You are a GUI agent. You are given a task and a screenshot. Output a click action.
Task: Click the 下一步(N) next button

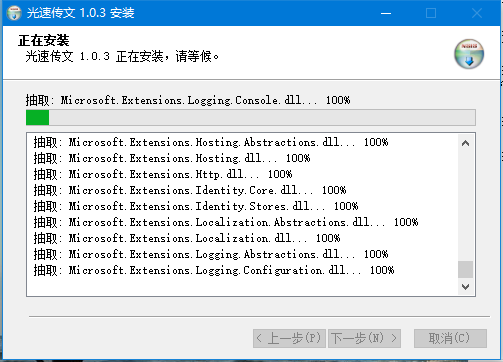coord(364,338)
